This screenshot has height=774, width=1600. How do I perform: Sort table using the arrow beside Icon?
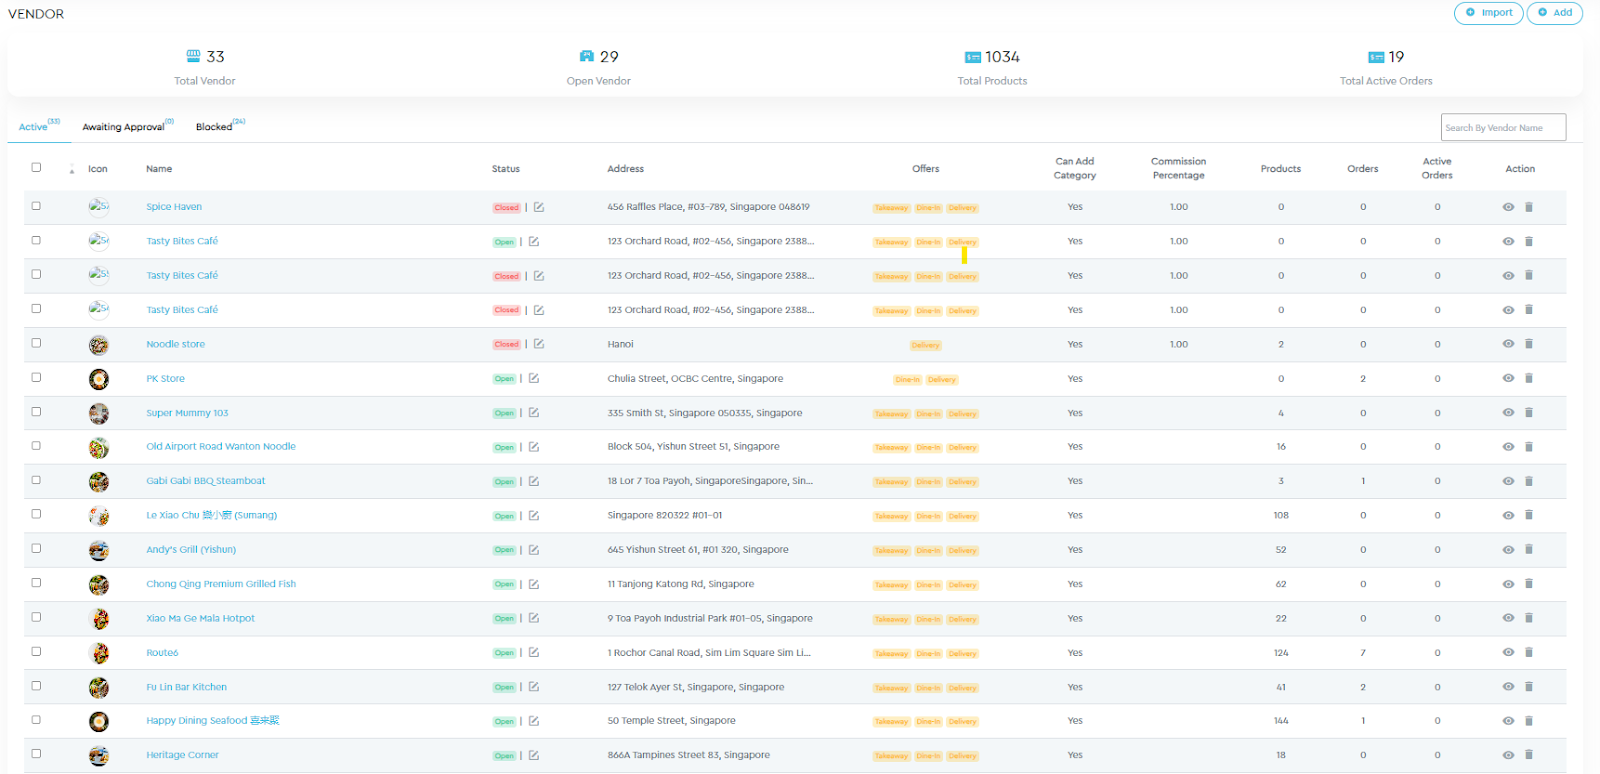click(x=72, y=169)
